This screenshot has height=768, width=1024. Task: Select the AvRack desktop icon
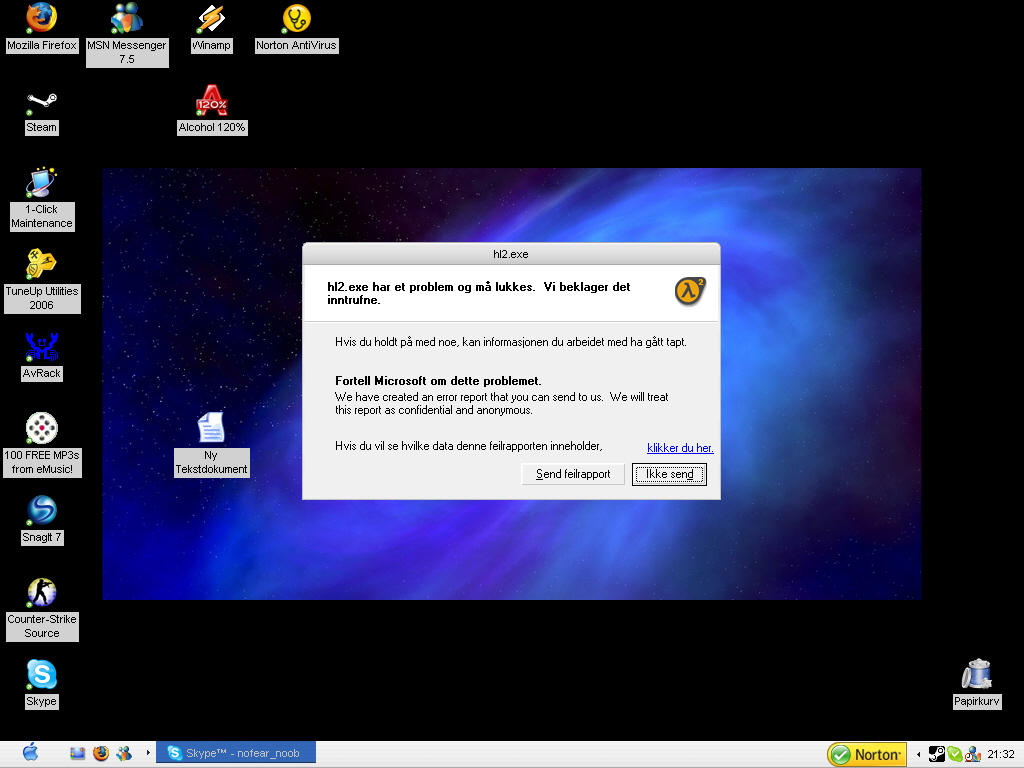[42, 356]
